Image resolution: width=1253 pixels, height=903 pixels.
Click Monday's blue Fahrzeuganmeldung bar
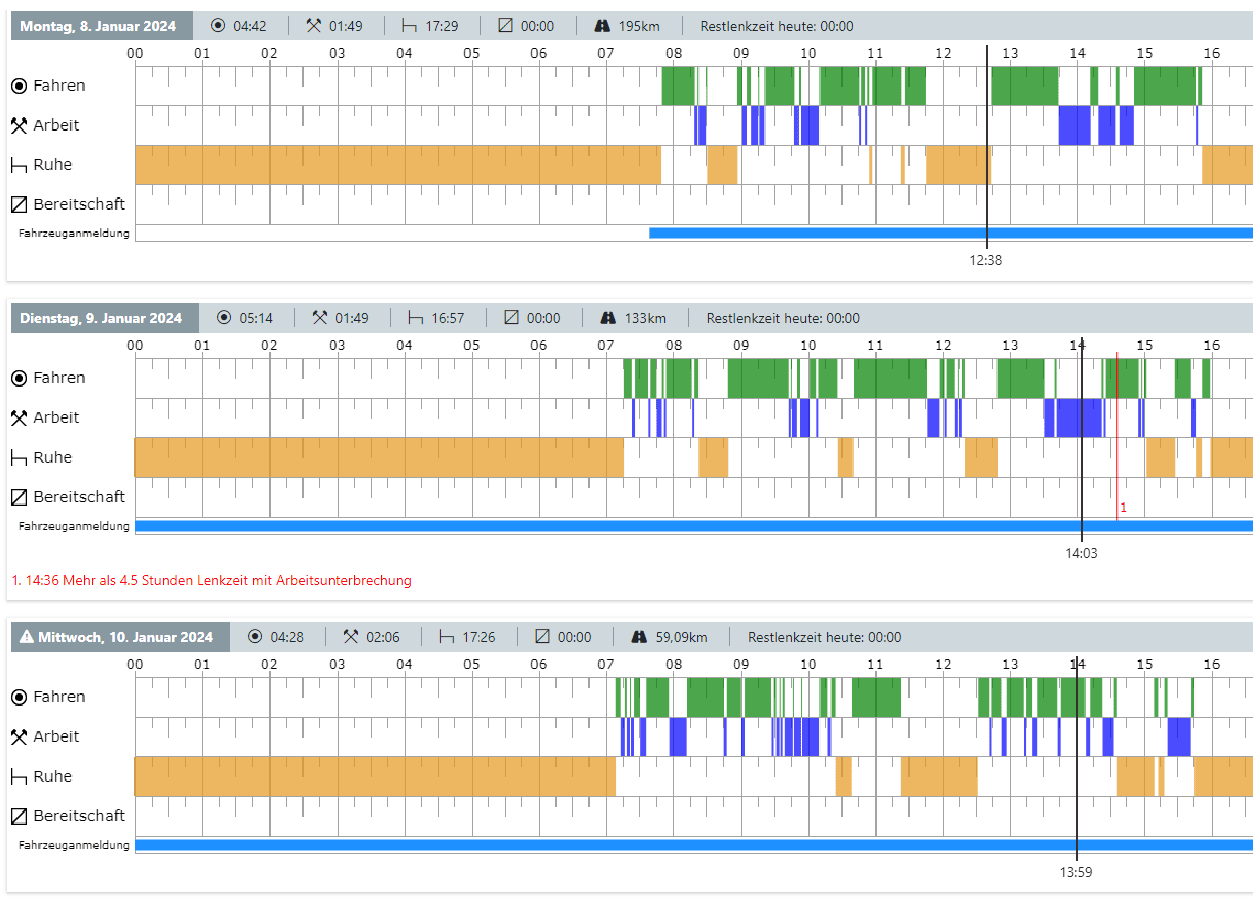click(x=950, y=233)
